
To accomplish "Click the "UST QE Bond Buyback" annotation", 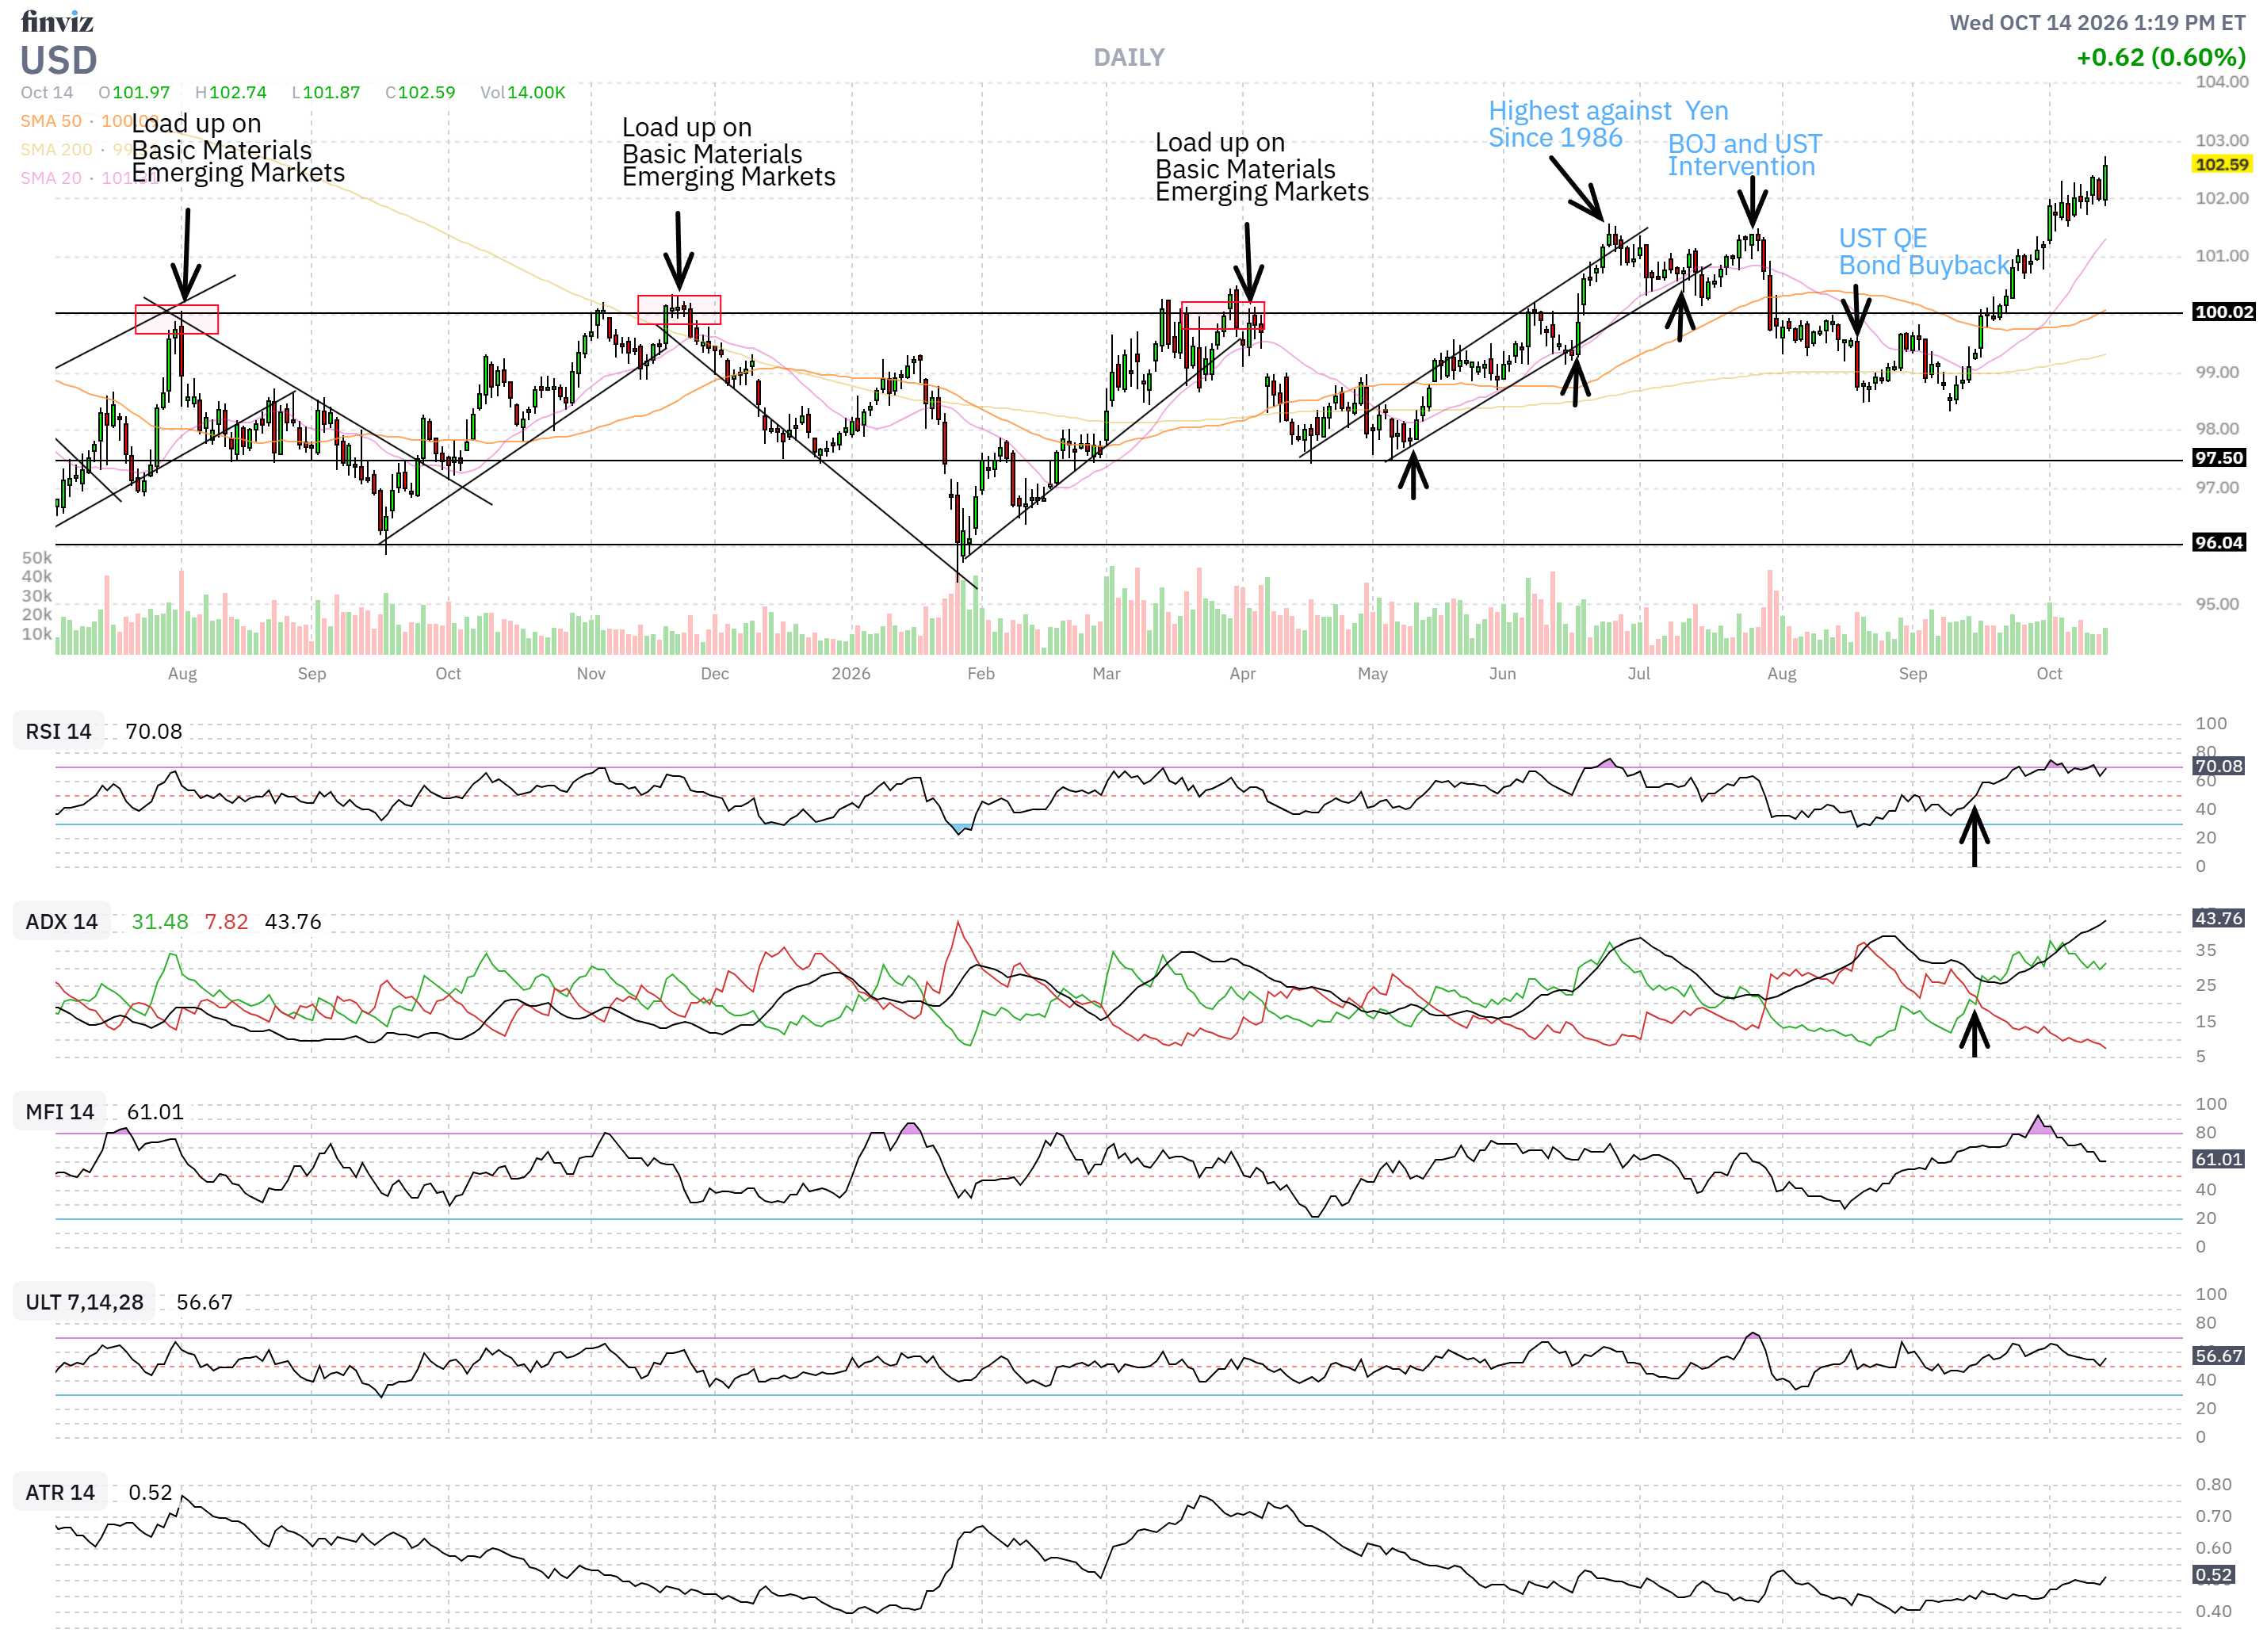I will coord(1925,252).
